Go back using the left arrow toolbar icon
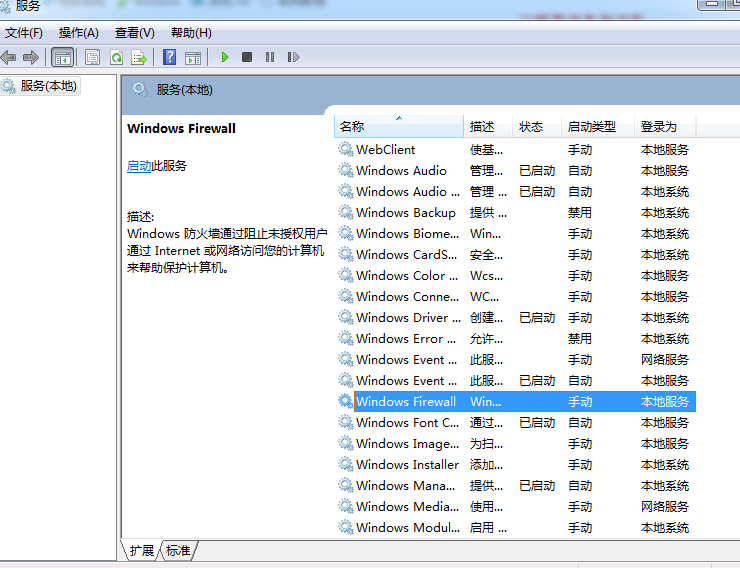 pos(8,58)
